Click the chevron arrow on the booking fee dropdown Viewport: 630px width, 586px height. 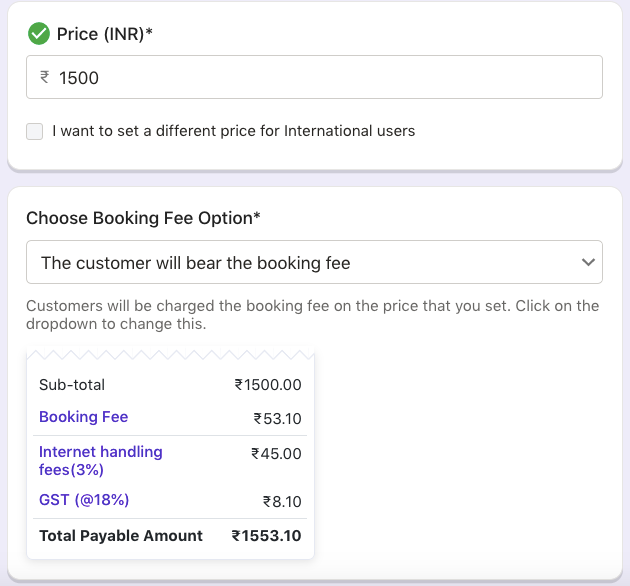tap(587, 263)
